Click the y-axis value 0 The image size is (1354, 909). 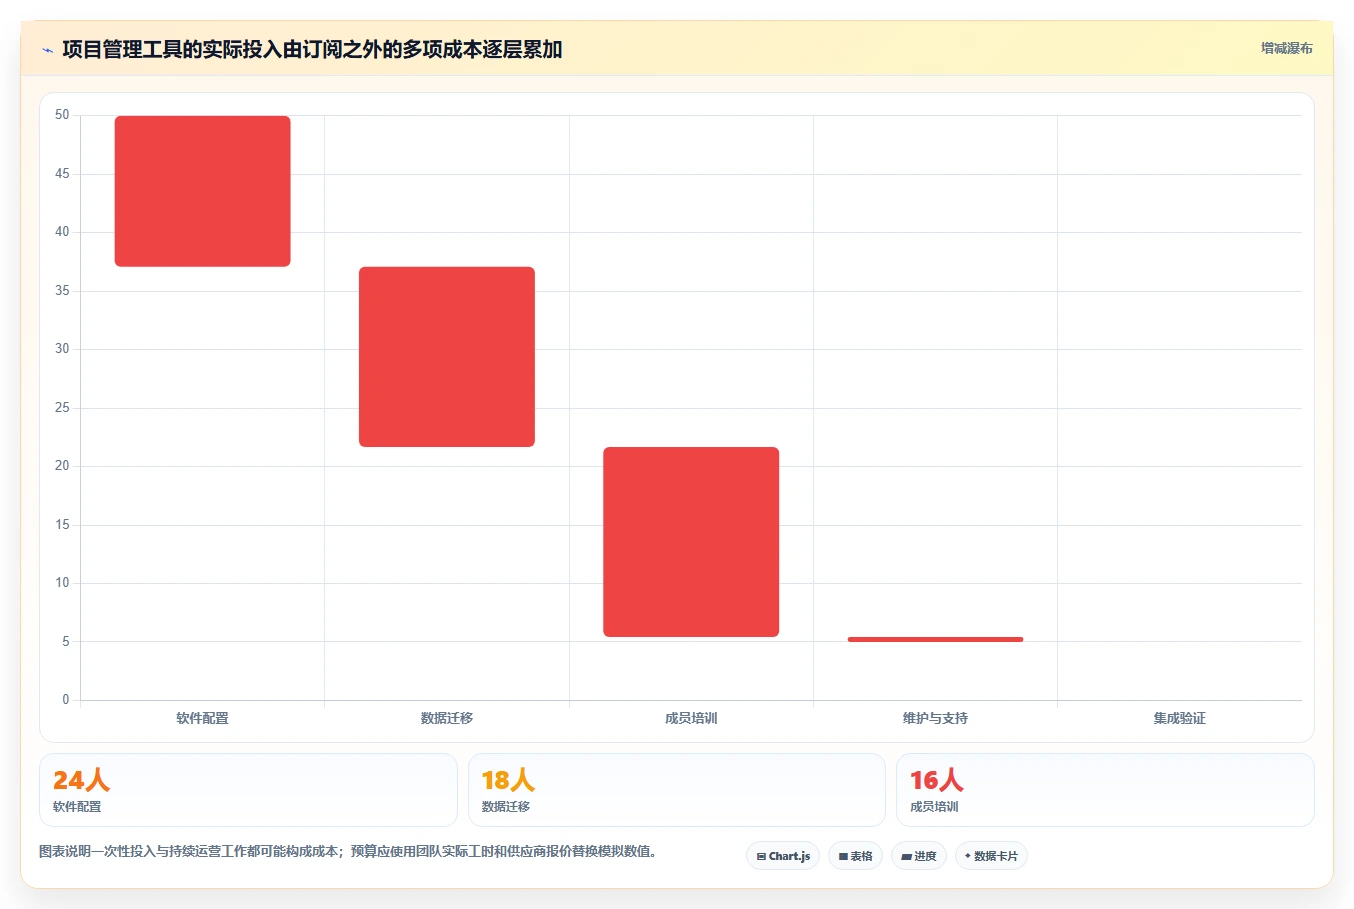[66, 700]
